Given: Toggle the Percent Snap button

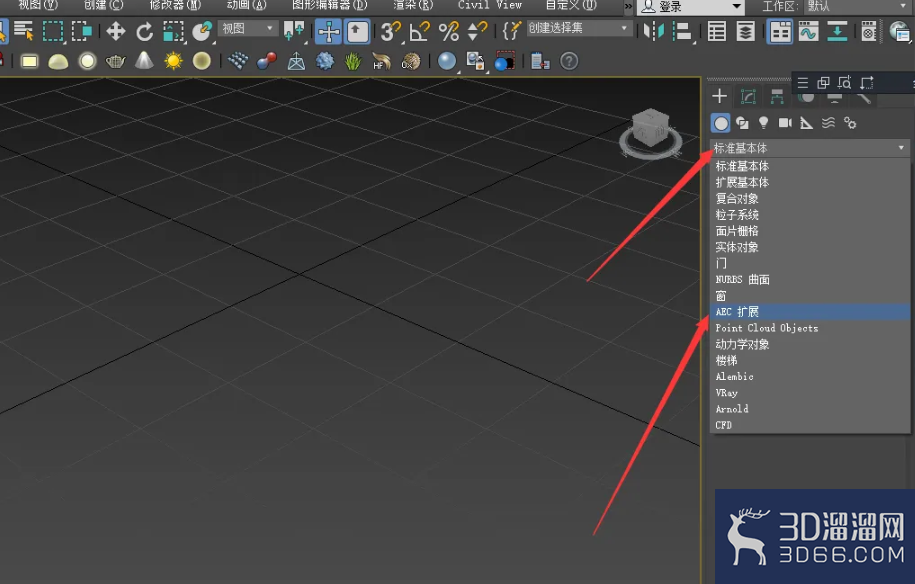Looking at the screenshot, I should pos(448,31).
